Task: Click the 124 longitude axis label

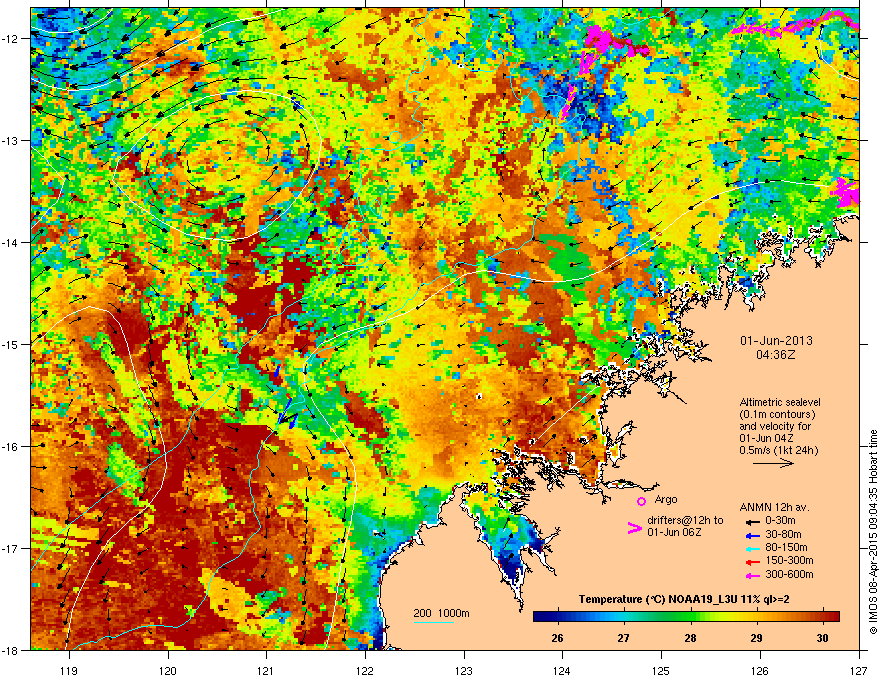Action: (x=562, y=670)
